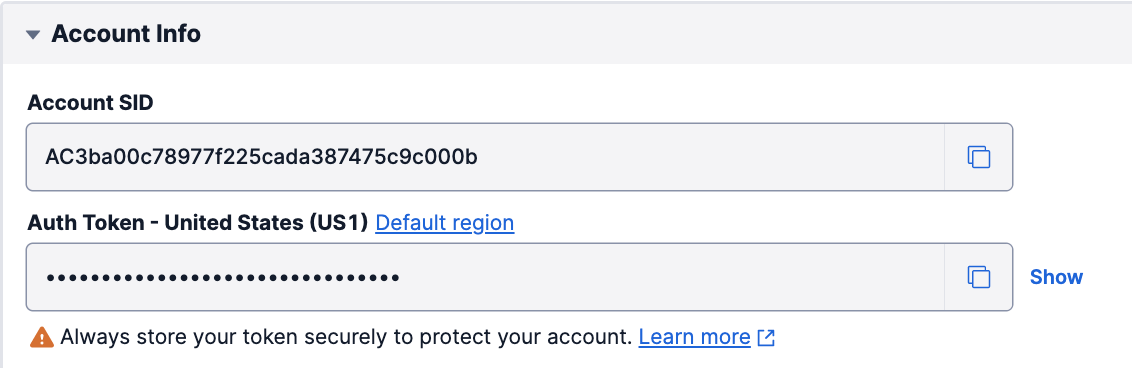
Task: Open the Learn more link
Action: [x=695, y=337]
